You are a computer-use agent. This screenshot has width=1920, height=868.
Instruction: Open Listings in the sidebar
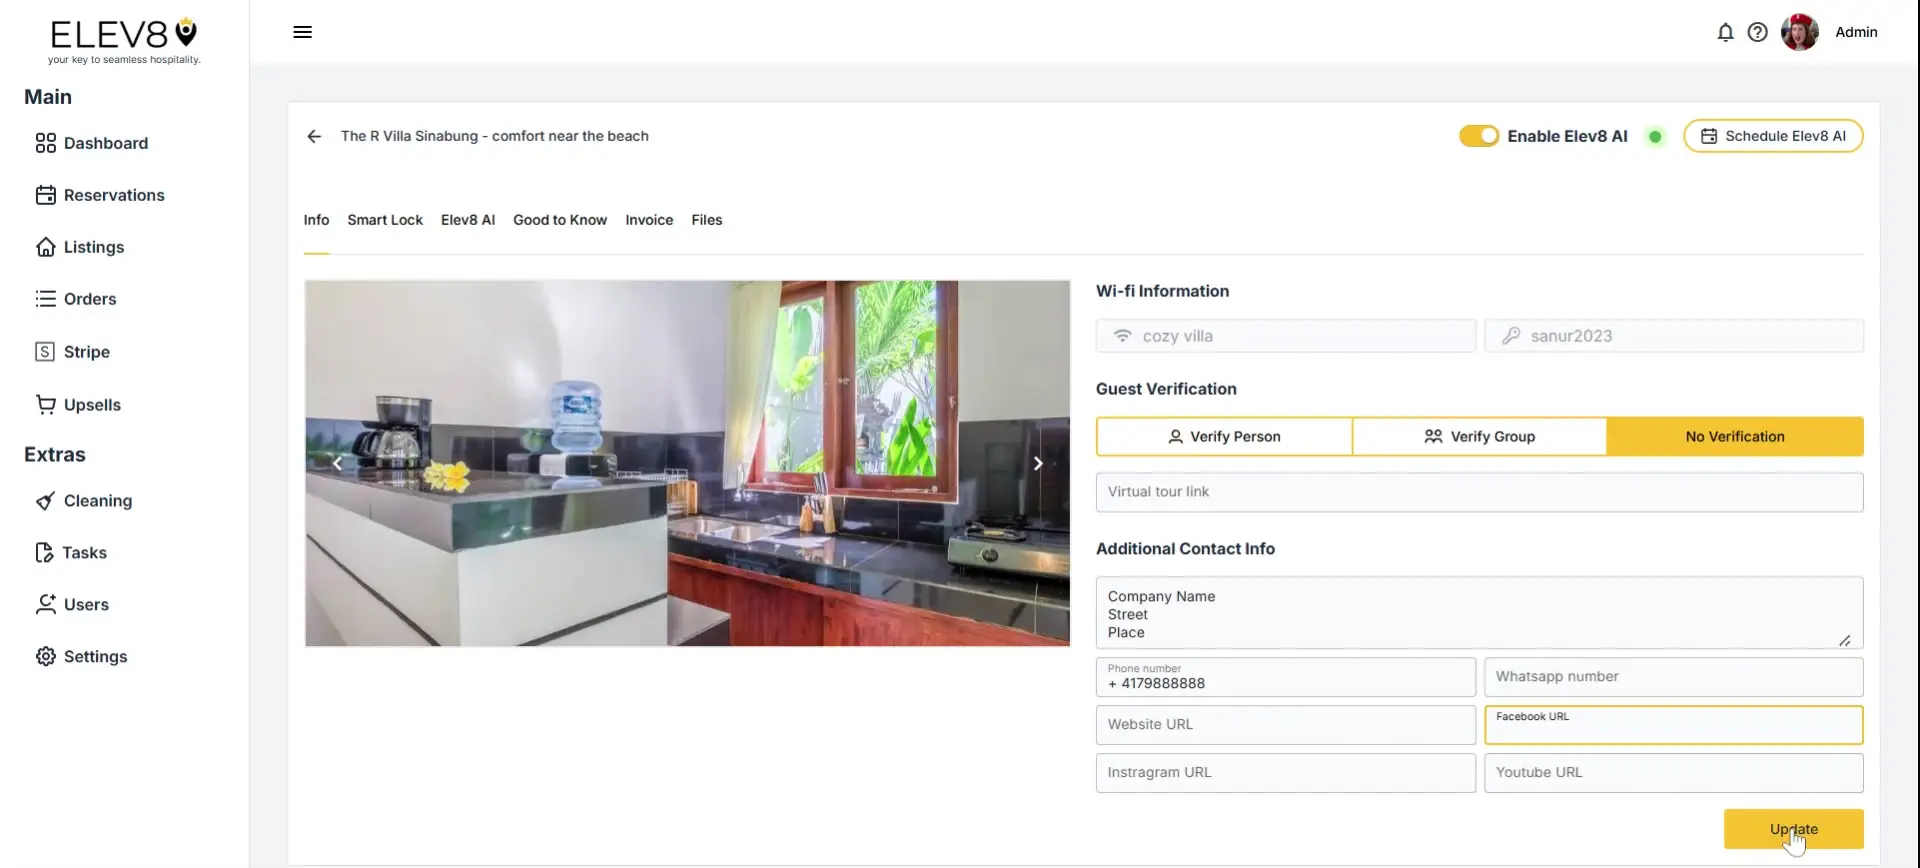pos(80,247)
